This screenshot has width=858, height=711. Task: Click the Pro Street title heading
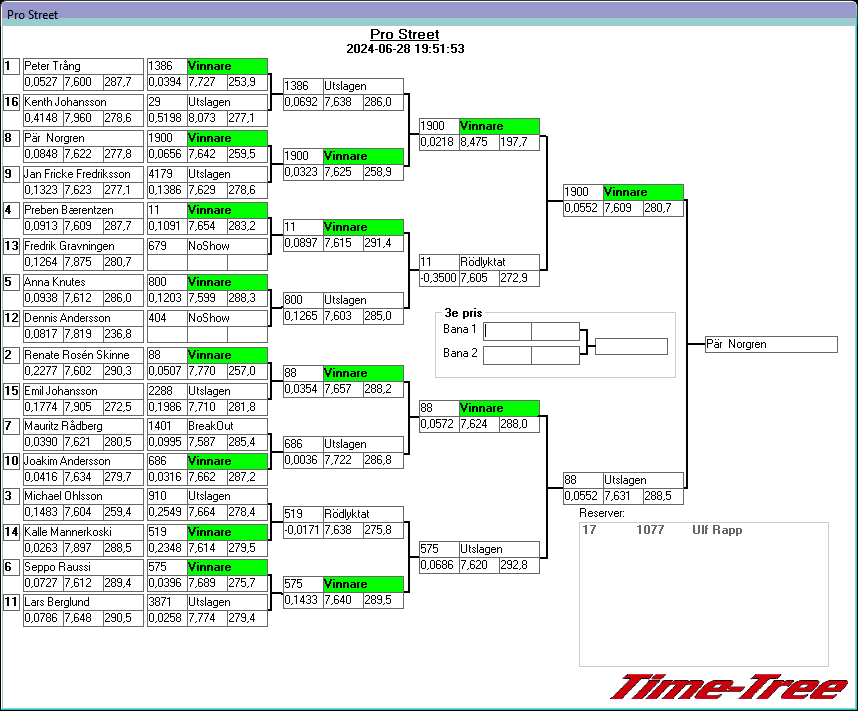pyautogui.click(x=404, y=34)
